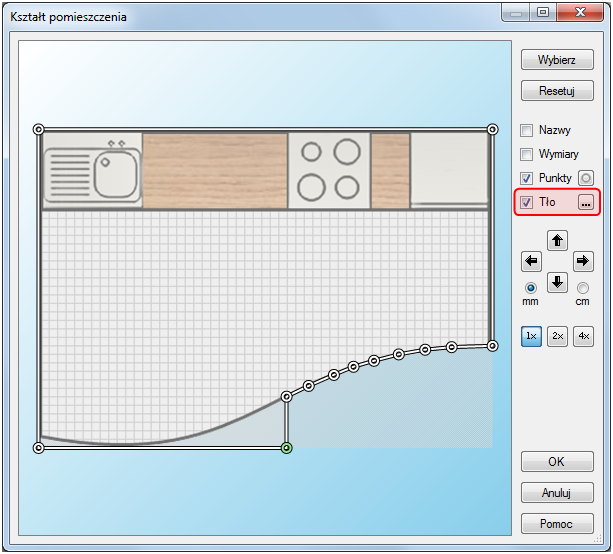Select the mm unit radio button
The height and width of the screenshot is (554, 613).
click(531, 288)
